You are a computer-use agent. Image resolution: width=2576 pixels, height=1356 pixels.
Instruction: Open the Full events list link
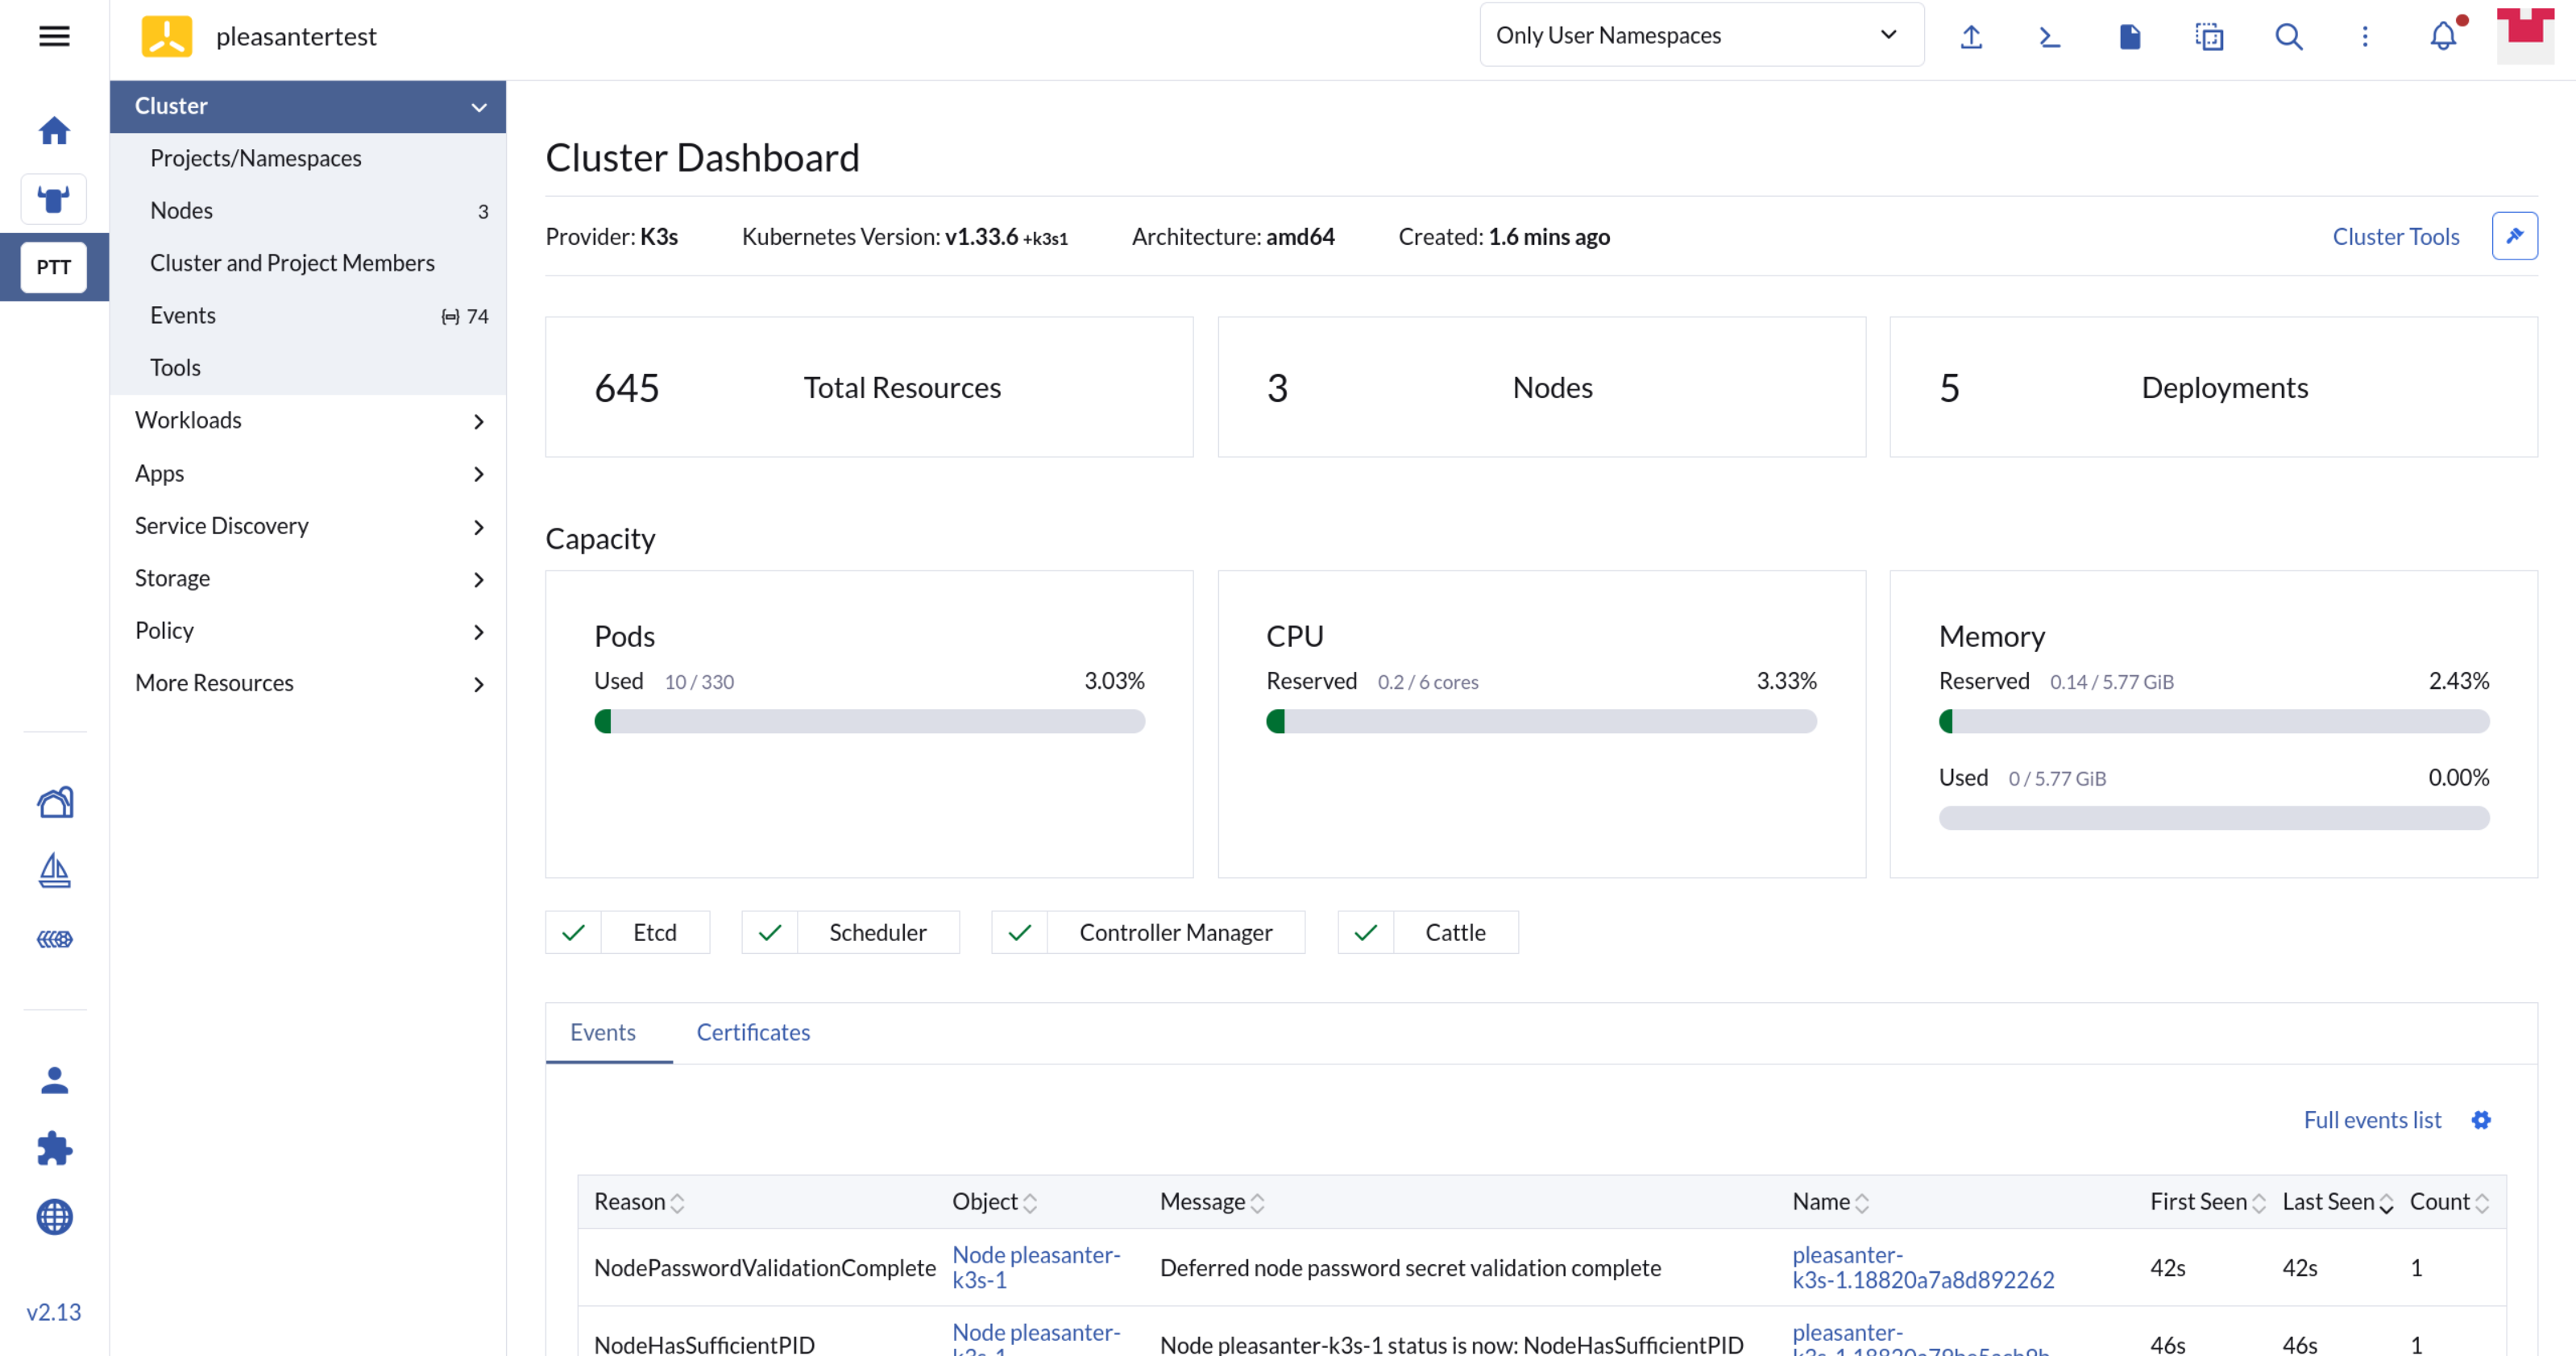(2372, 1120)
